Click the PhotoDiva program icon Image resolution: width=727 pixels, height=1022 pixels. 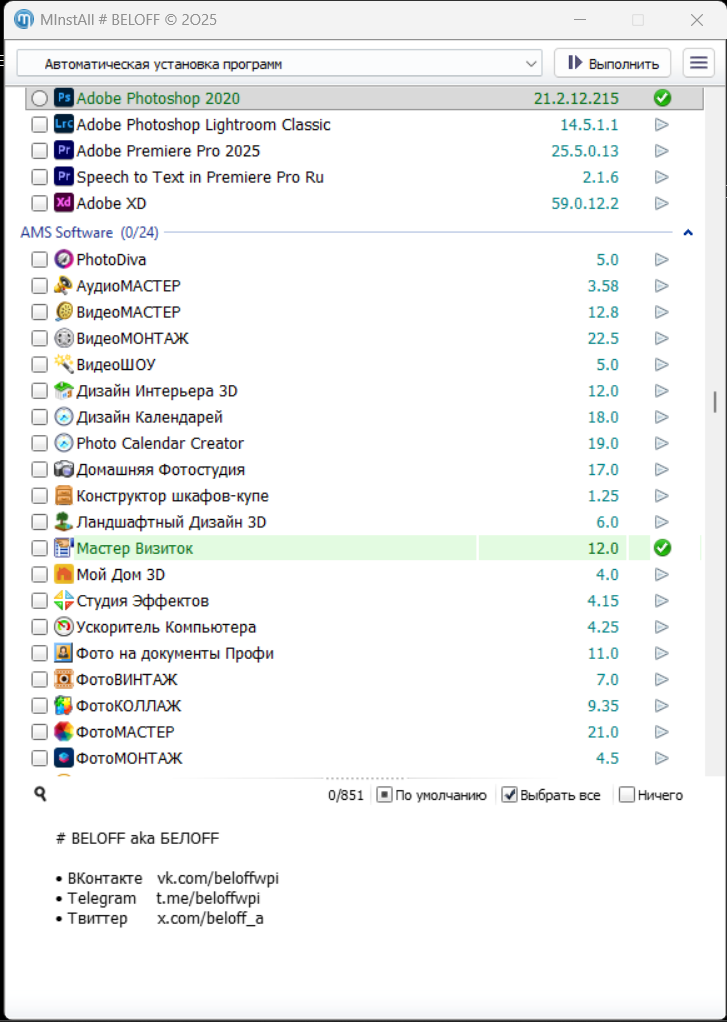pyautogui.click(x=64, y=259)
